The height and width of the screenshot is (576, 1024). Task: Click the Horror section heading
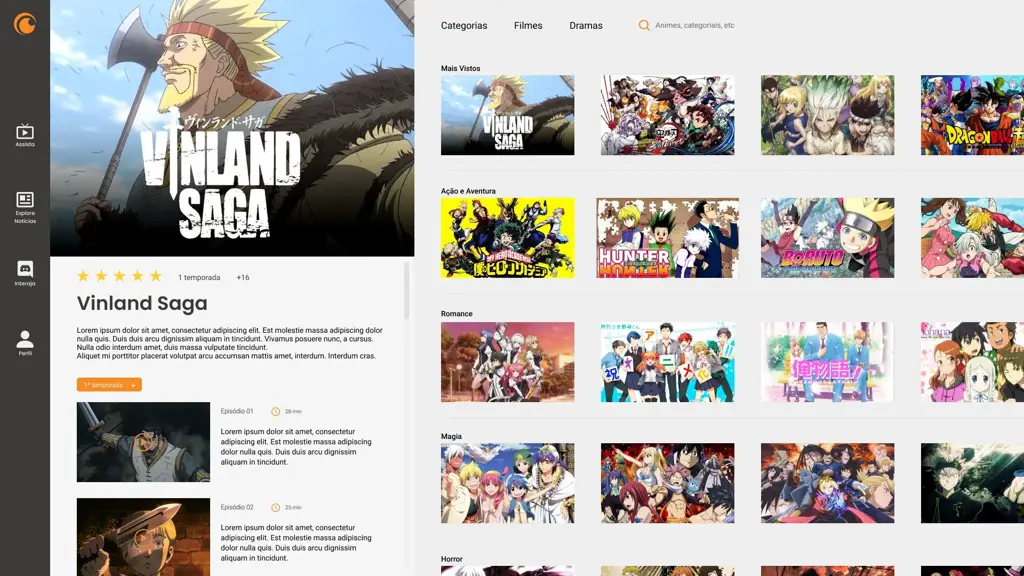point(452,559)
